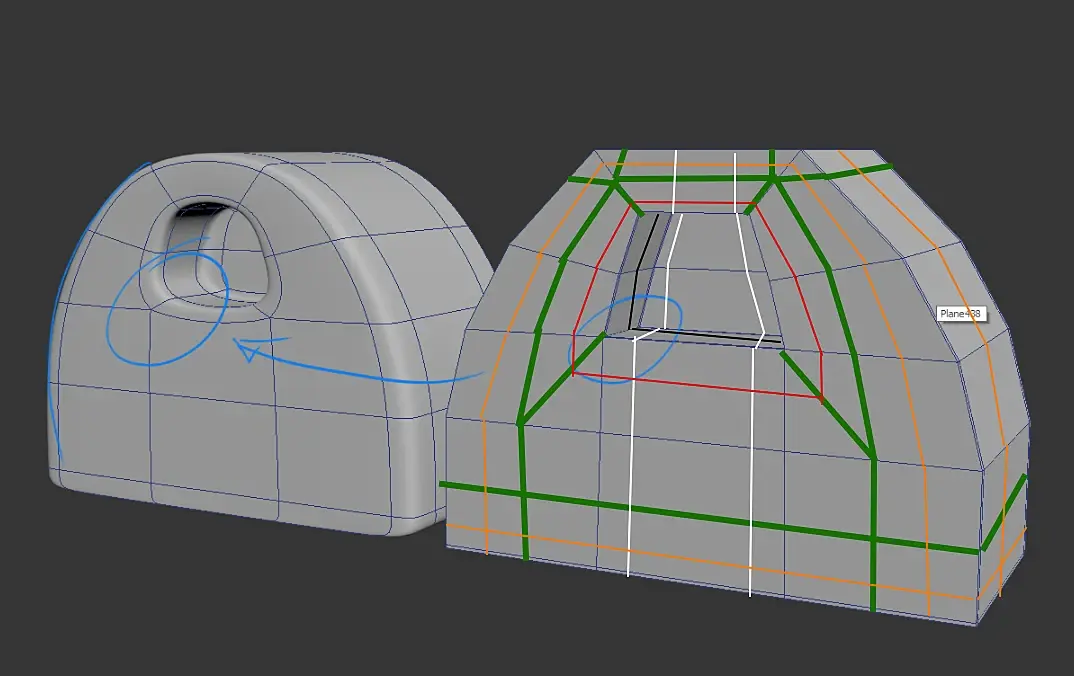
Task: Pick the green vertex junction above the cutout's right corner
Action: (773, 179)
